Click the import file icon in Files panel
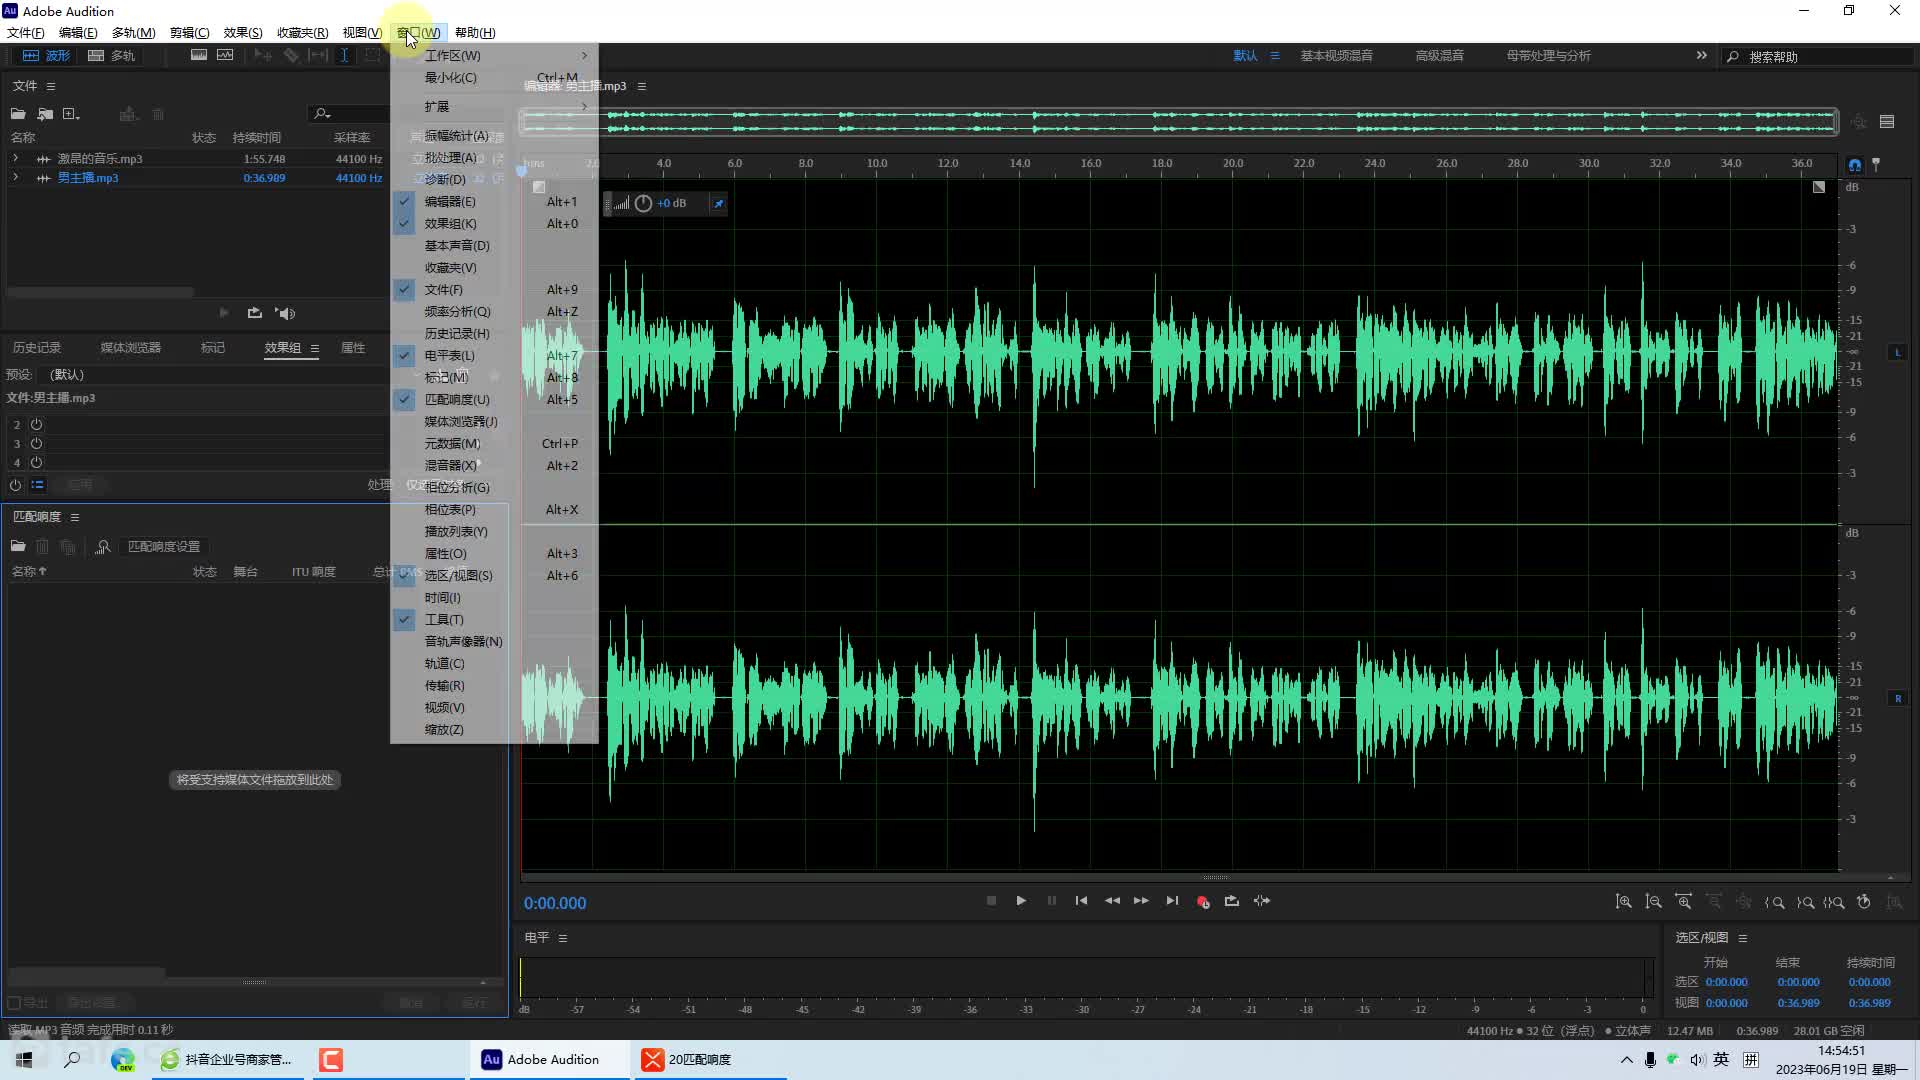 [x=45, y=114]
